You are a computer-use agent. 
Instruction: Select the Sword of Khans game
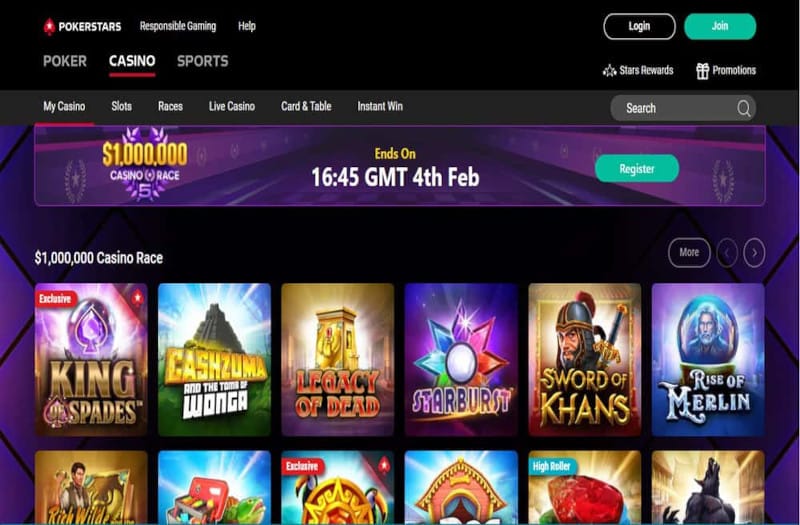585,360
